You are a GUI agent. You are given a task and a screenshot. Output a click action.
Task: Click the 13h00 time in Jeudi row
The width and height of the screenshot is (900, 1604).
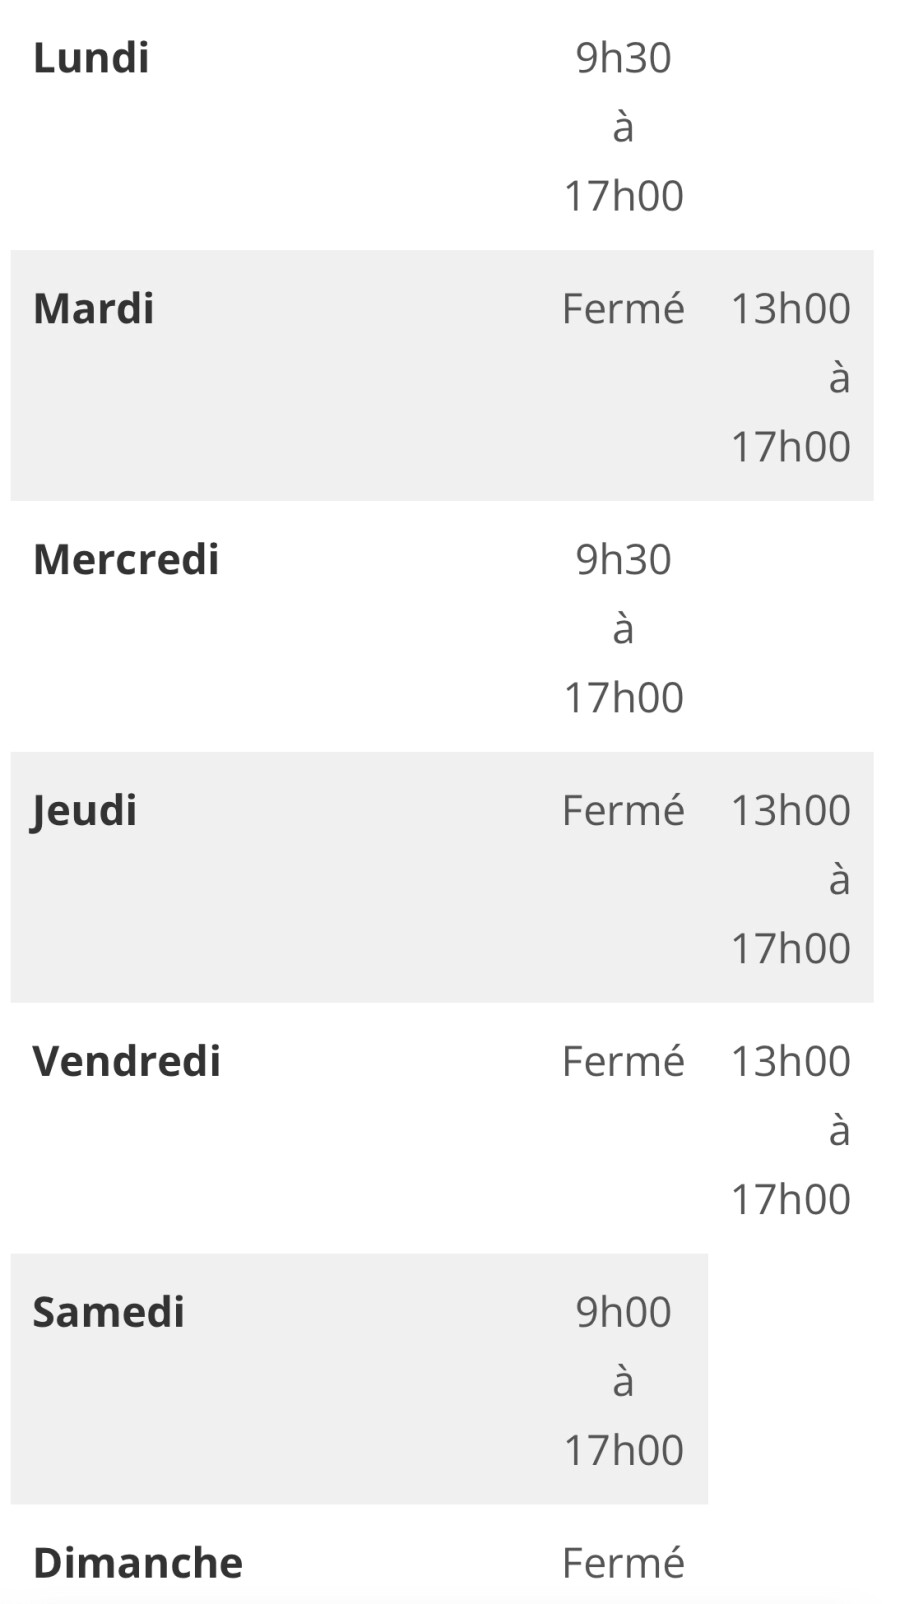790,811
